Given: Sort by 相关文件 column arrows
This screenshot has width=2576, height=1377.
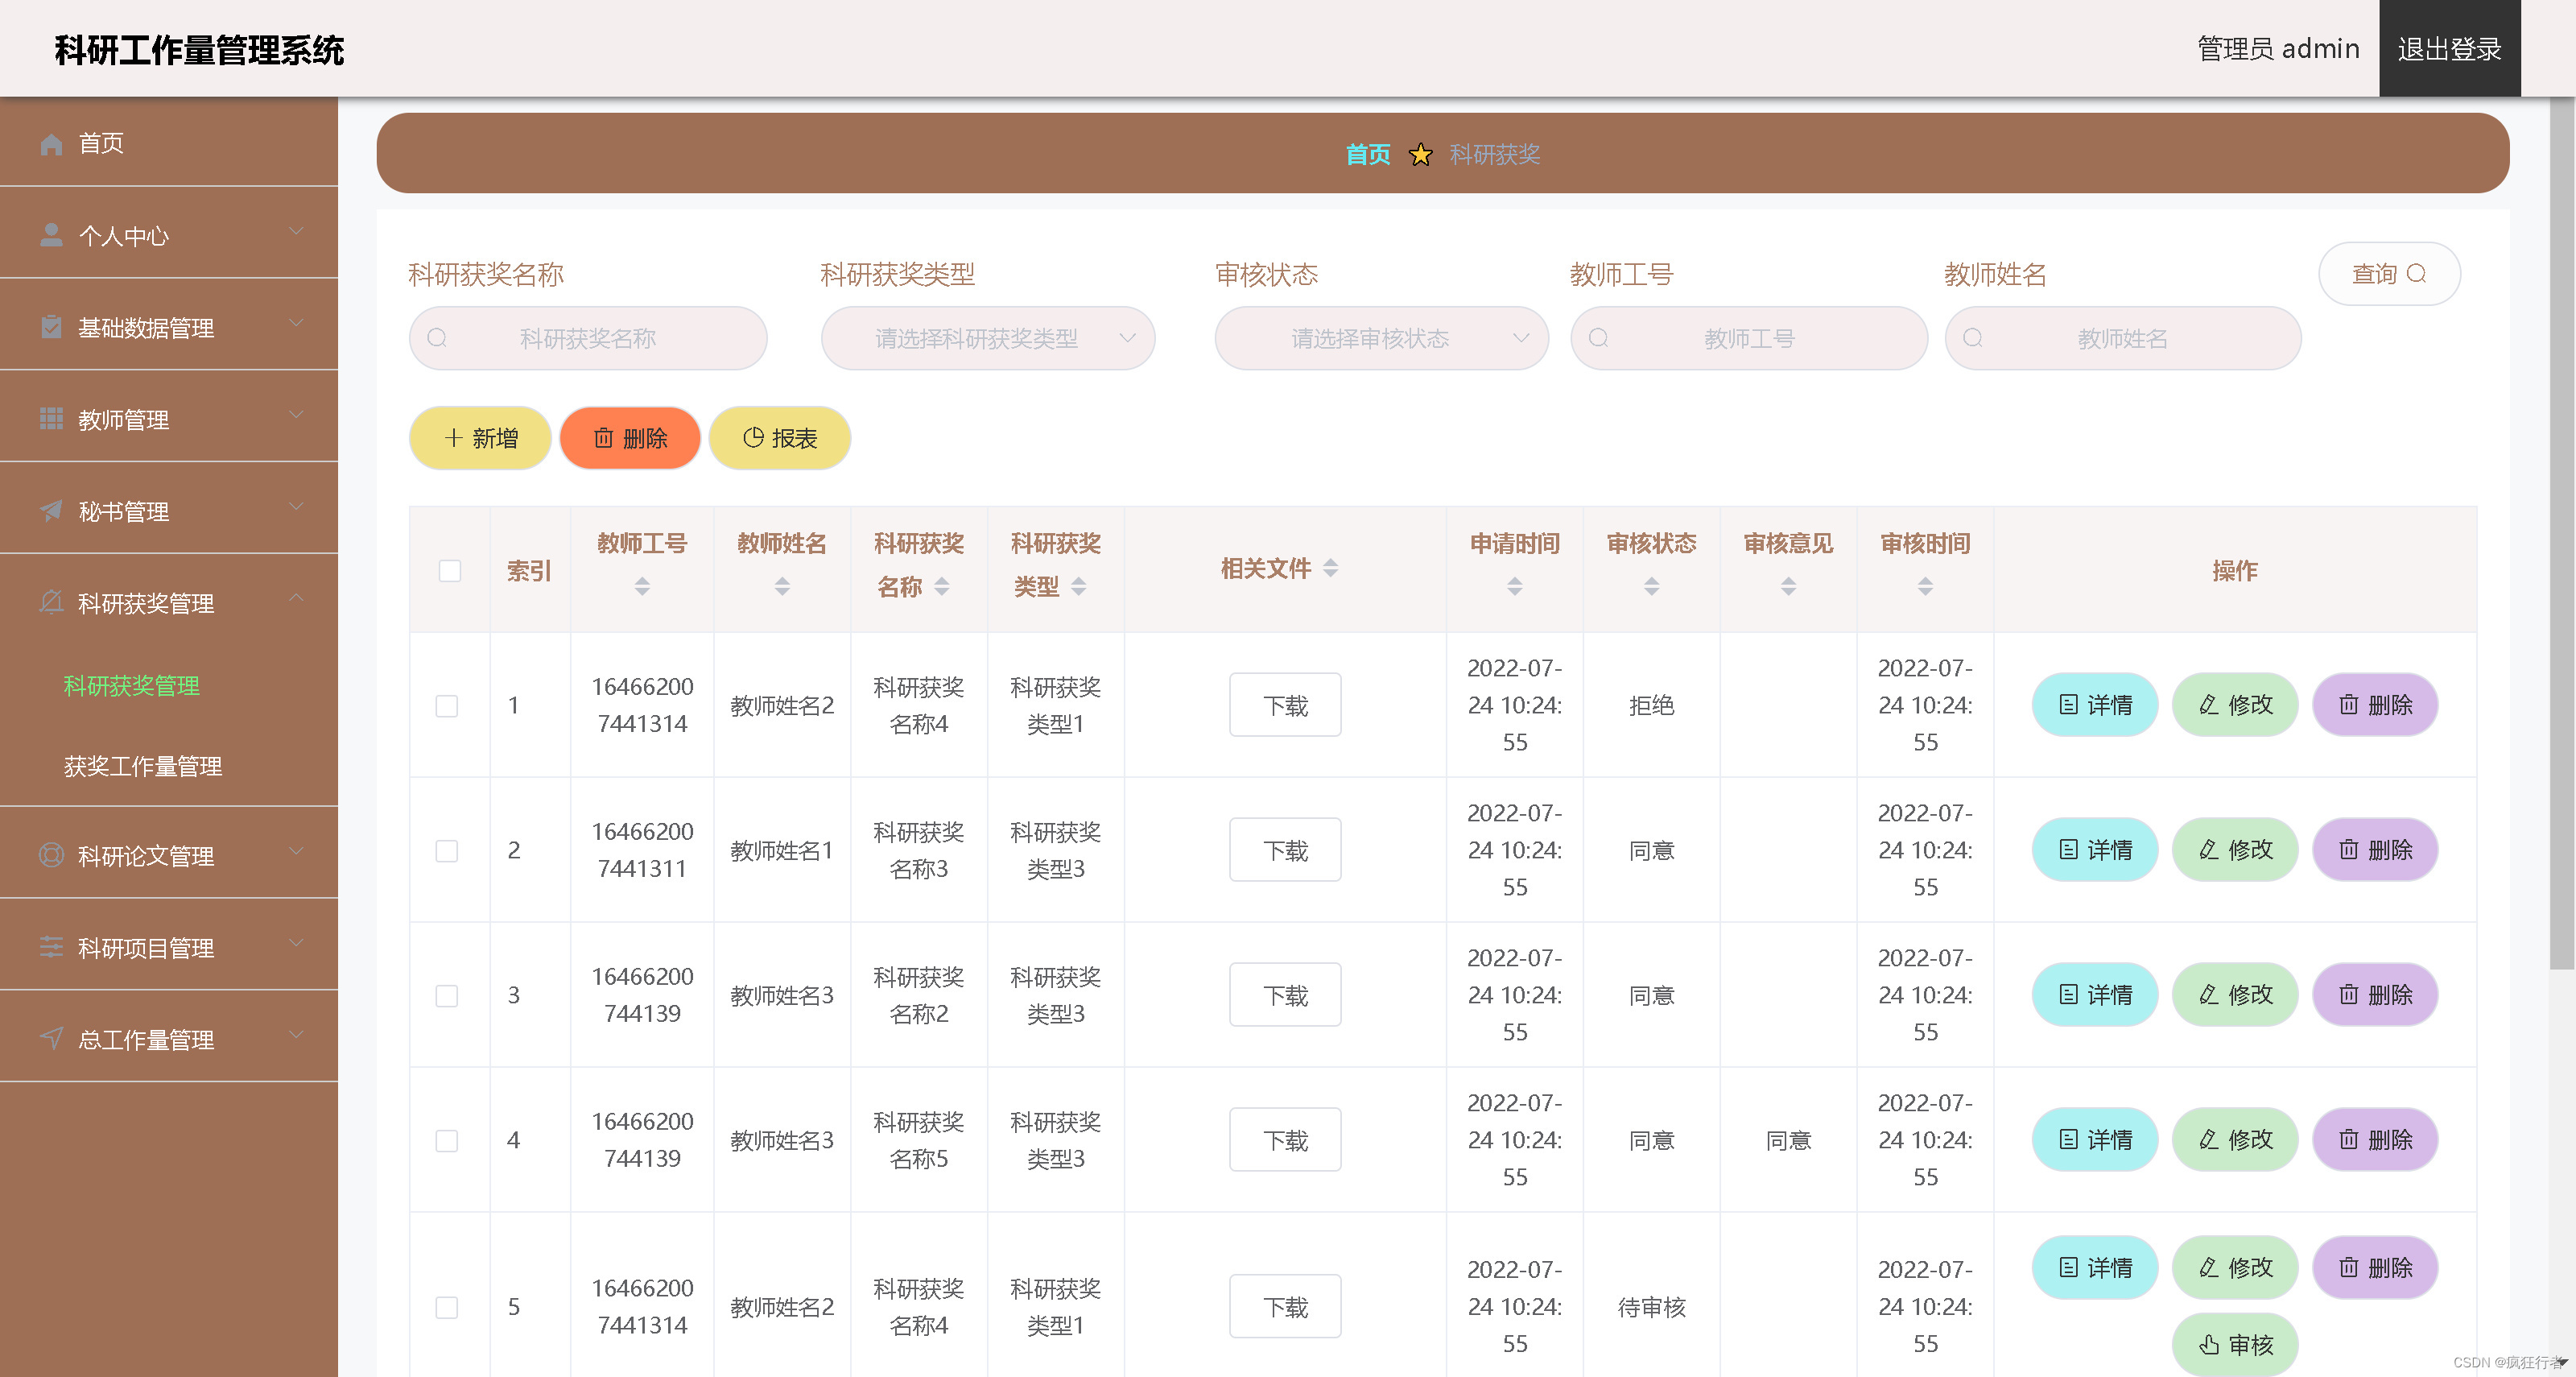Looking at the screenshot, I should pos(1331,568).
